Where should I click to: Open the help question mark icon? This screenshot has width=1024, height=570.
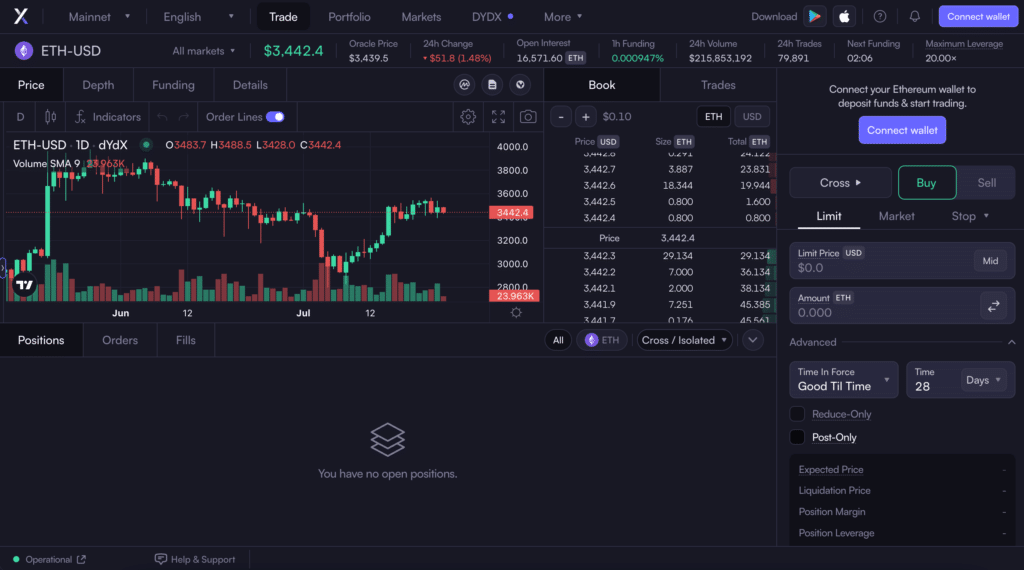pyautogui.click(x=880, y=16)
